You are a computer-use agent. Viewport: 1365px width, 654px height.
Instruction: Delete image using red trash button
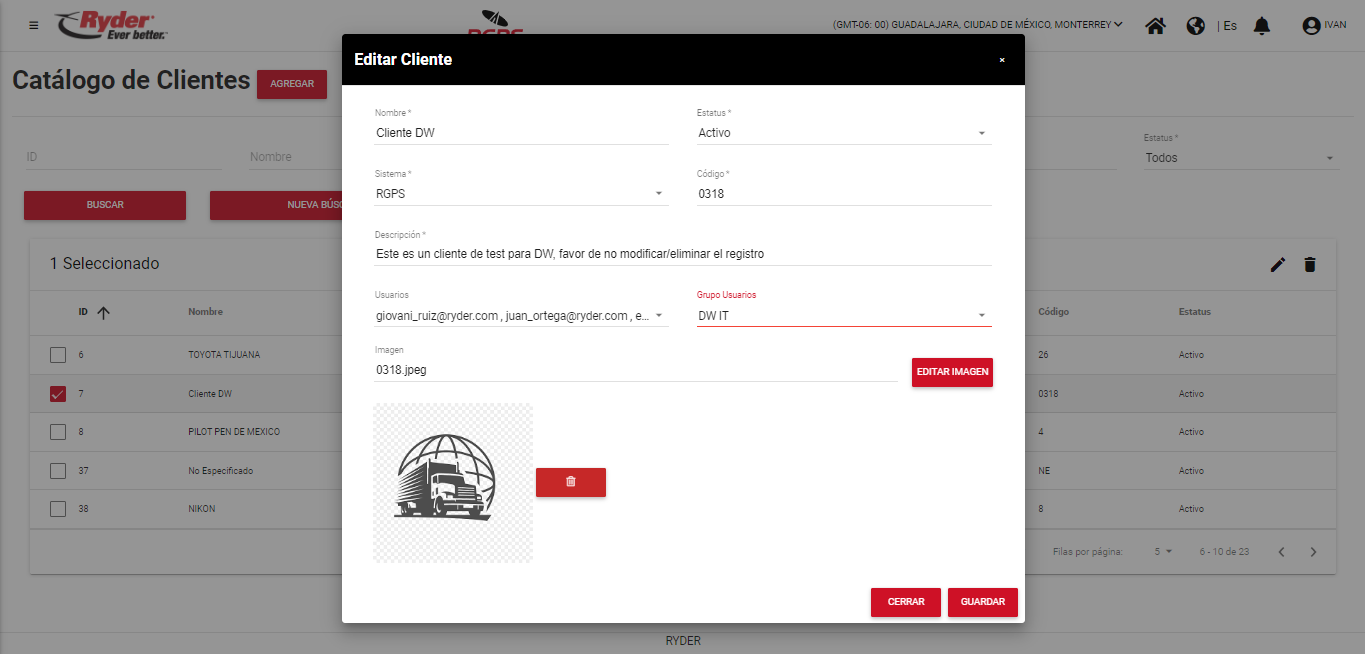tap(570, 482)
